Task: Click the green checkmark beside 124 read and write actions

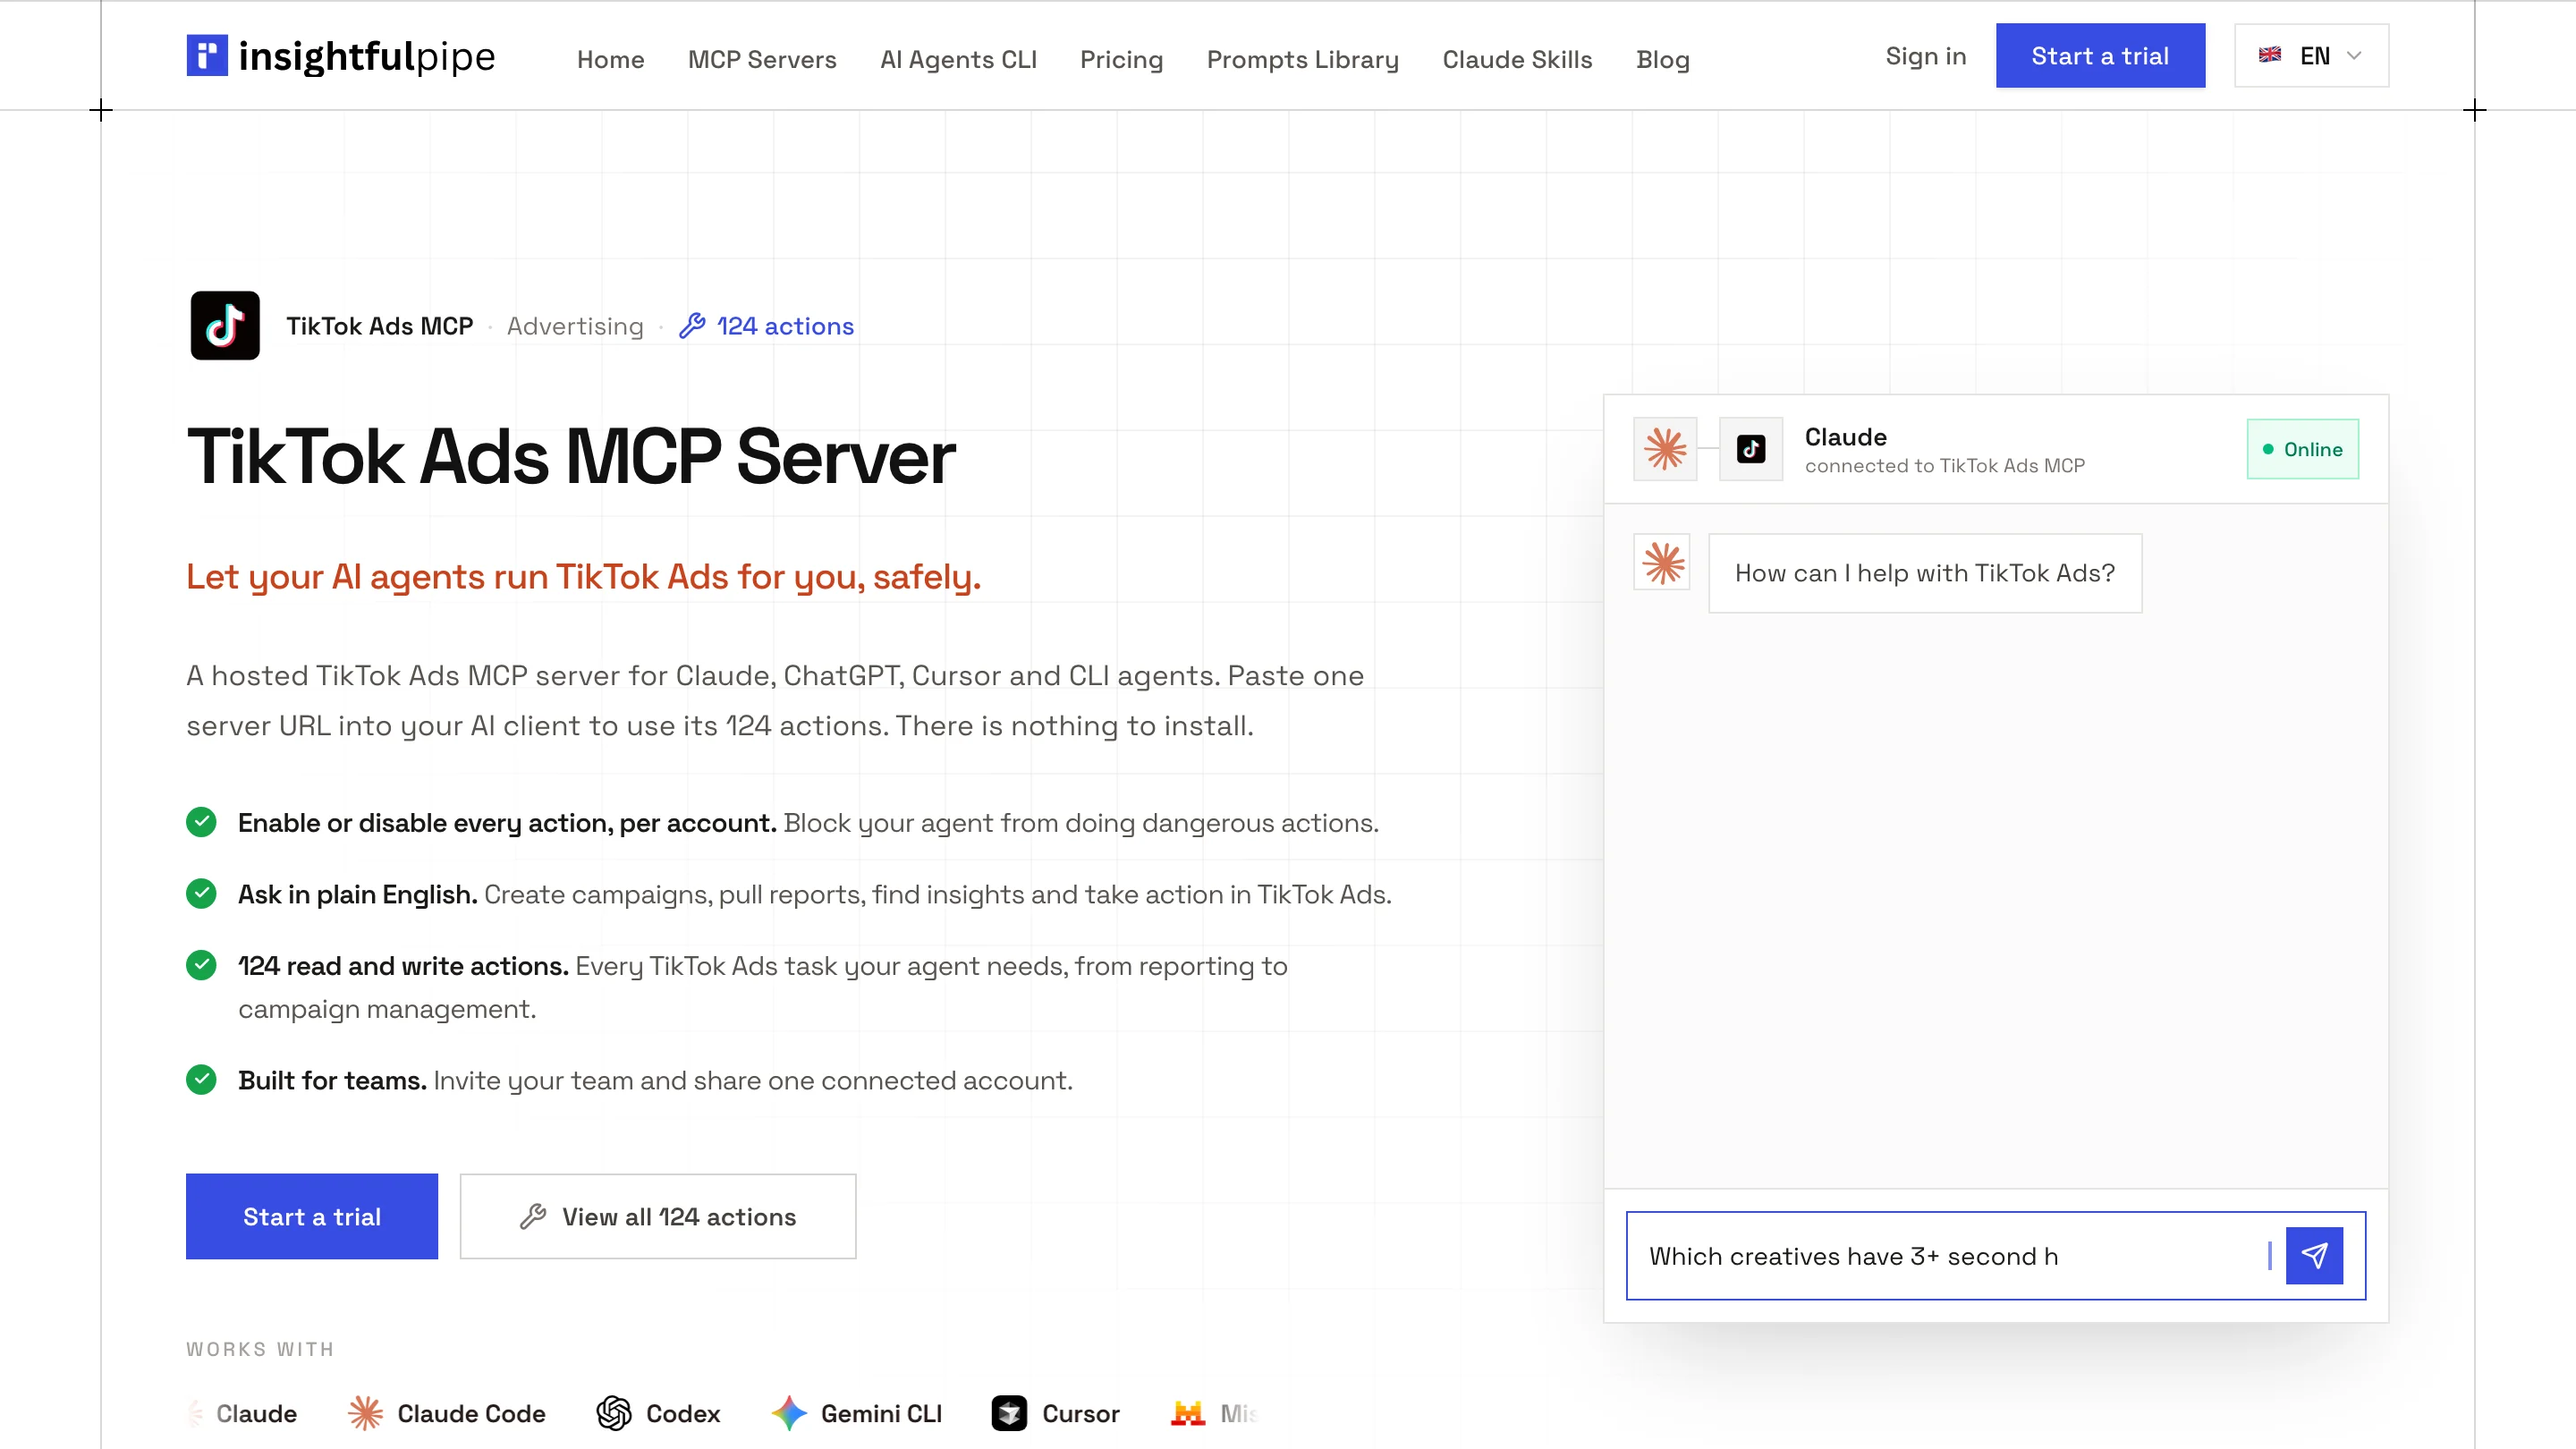Action: [x=201, y=965]
